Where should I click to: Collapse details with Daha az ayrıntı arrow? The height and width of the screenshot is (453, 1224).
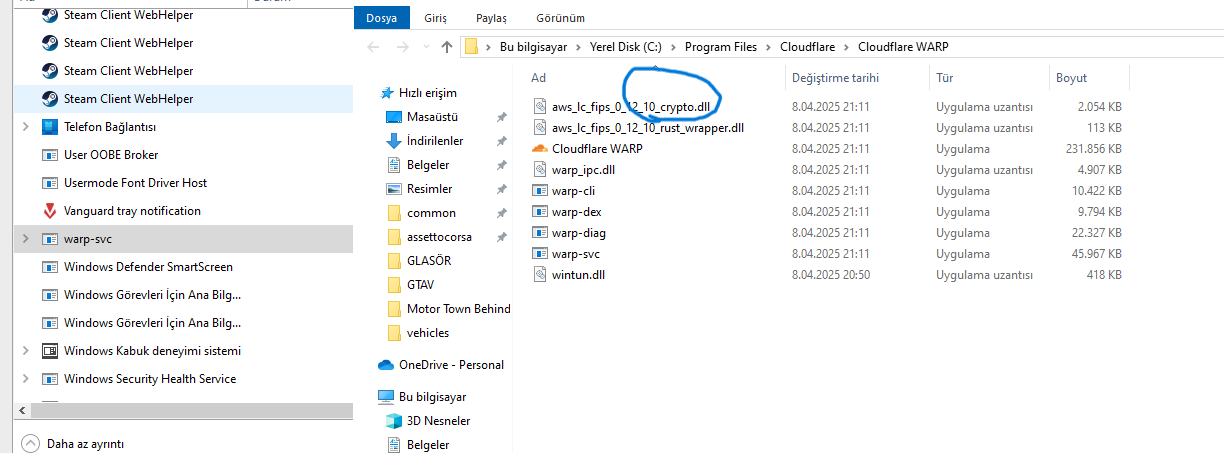[x=30, y=443]
